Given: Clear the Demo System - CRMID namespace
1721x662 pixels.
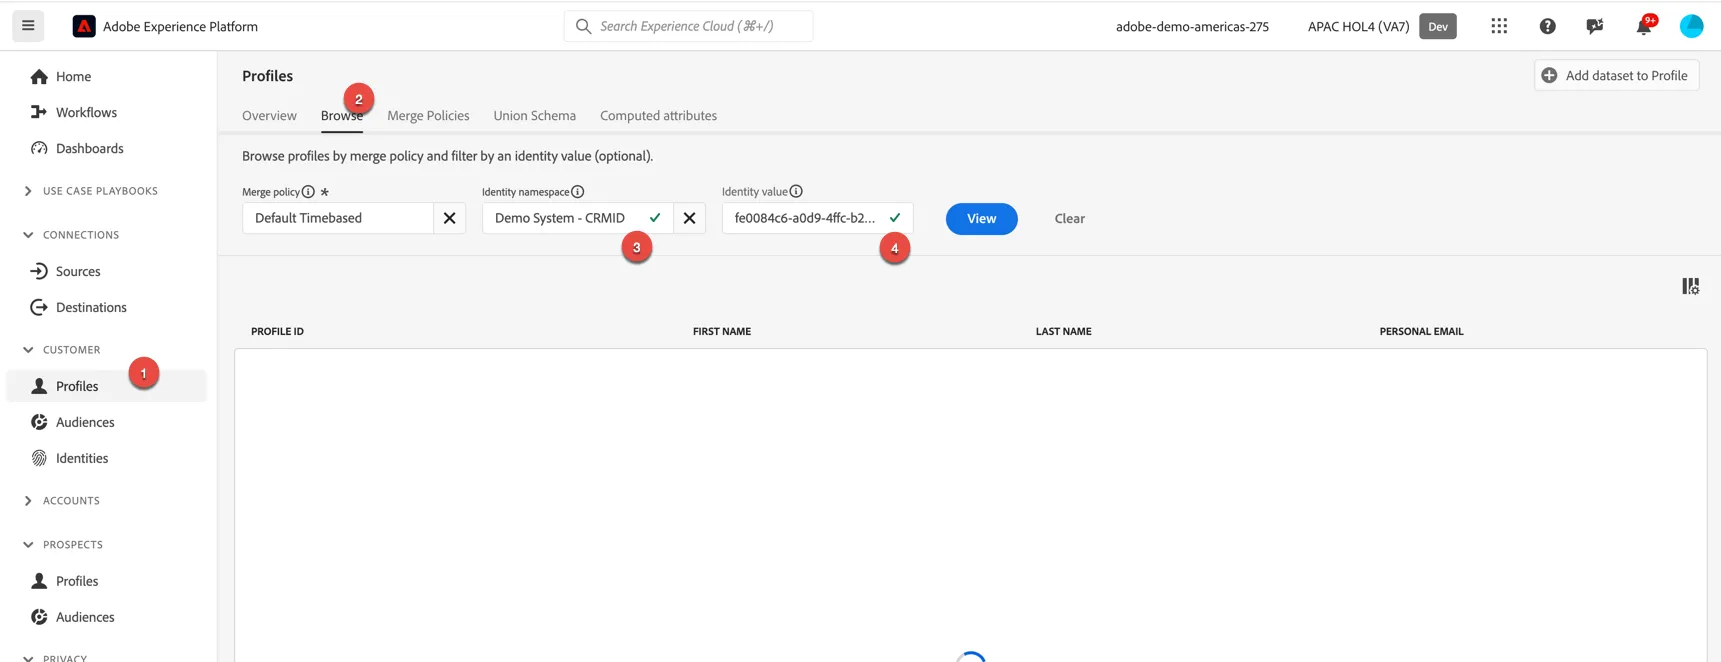Looking at the screenshot, I should [x=690, y=218].
